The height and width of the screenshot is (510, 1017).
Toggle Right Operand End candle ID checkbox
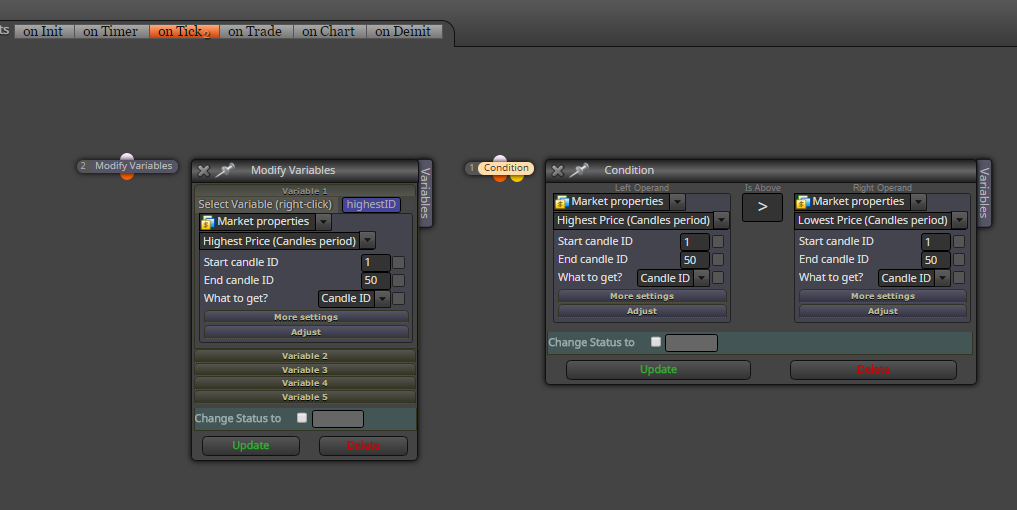(x=959, y=260)
